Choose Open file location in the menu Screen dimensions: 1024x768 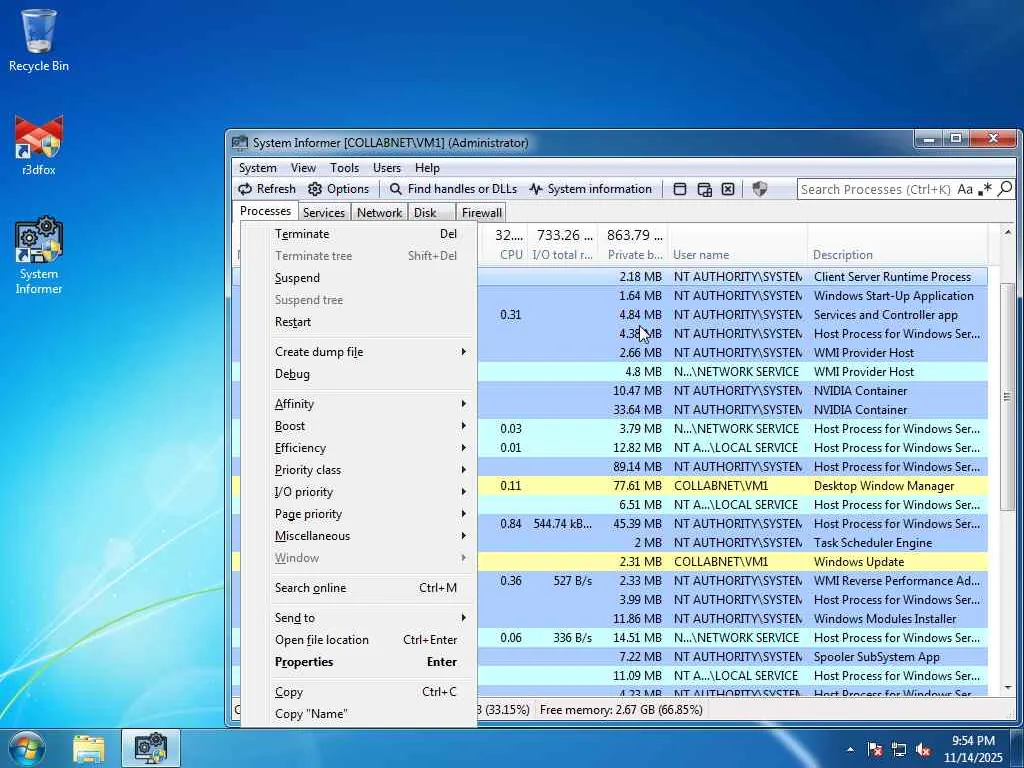click(359, 639)
